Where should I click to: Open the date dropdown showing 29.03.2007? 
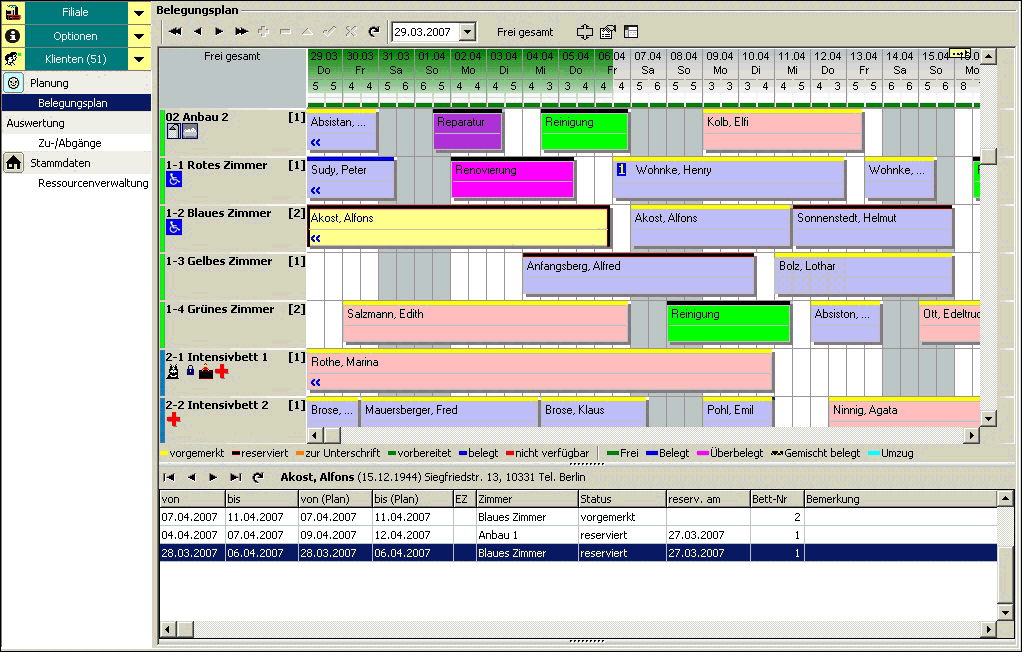[468, 32]
